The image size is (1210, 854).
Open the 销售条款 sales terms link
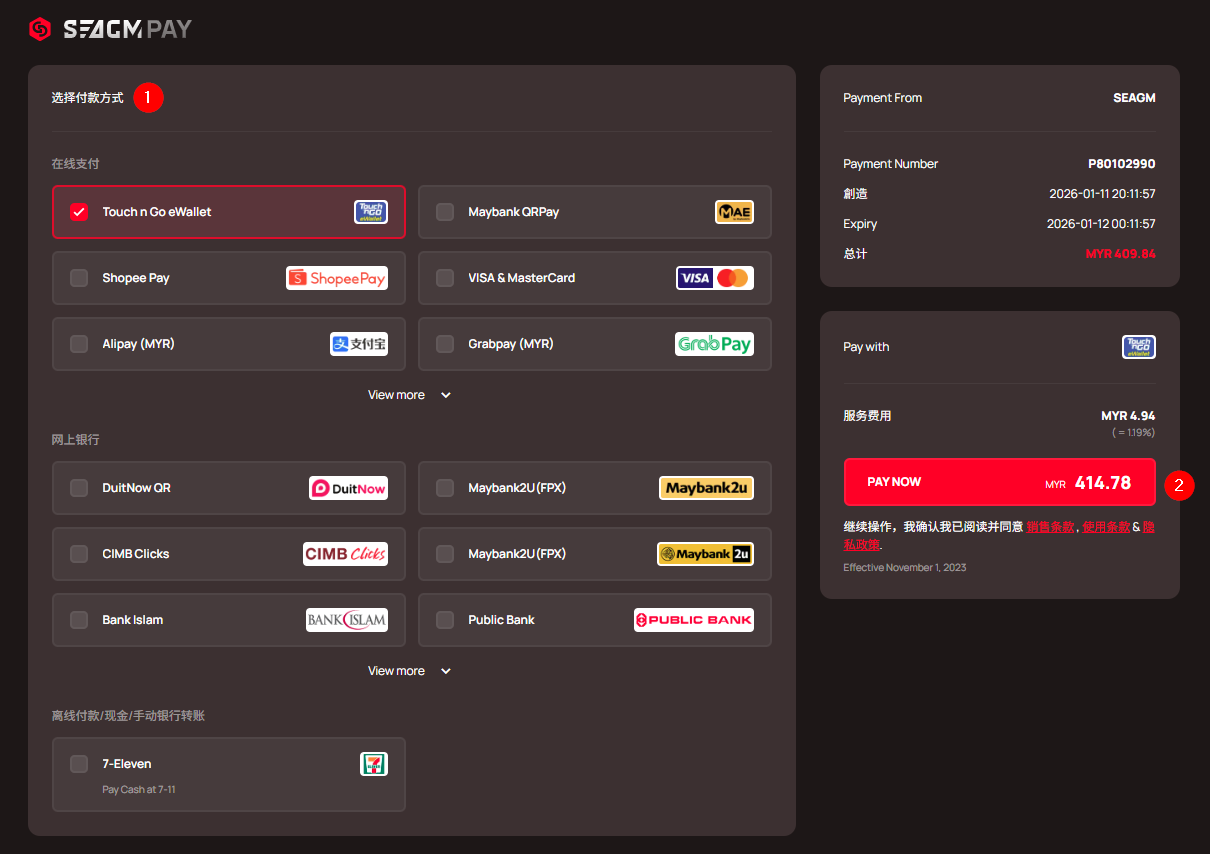(x=1050, y=527)
